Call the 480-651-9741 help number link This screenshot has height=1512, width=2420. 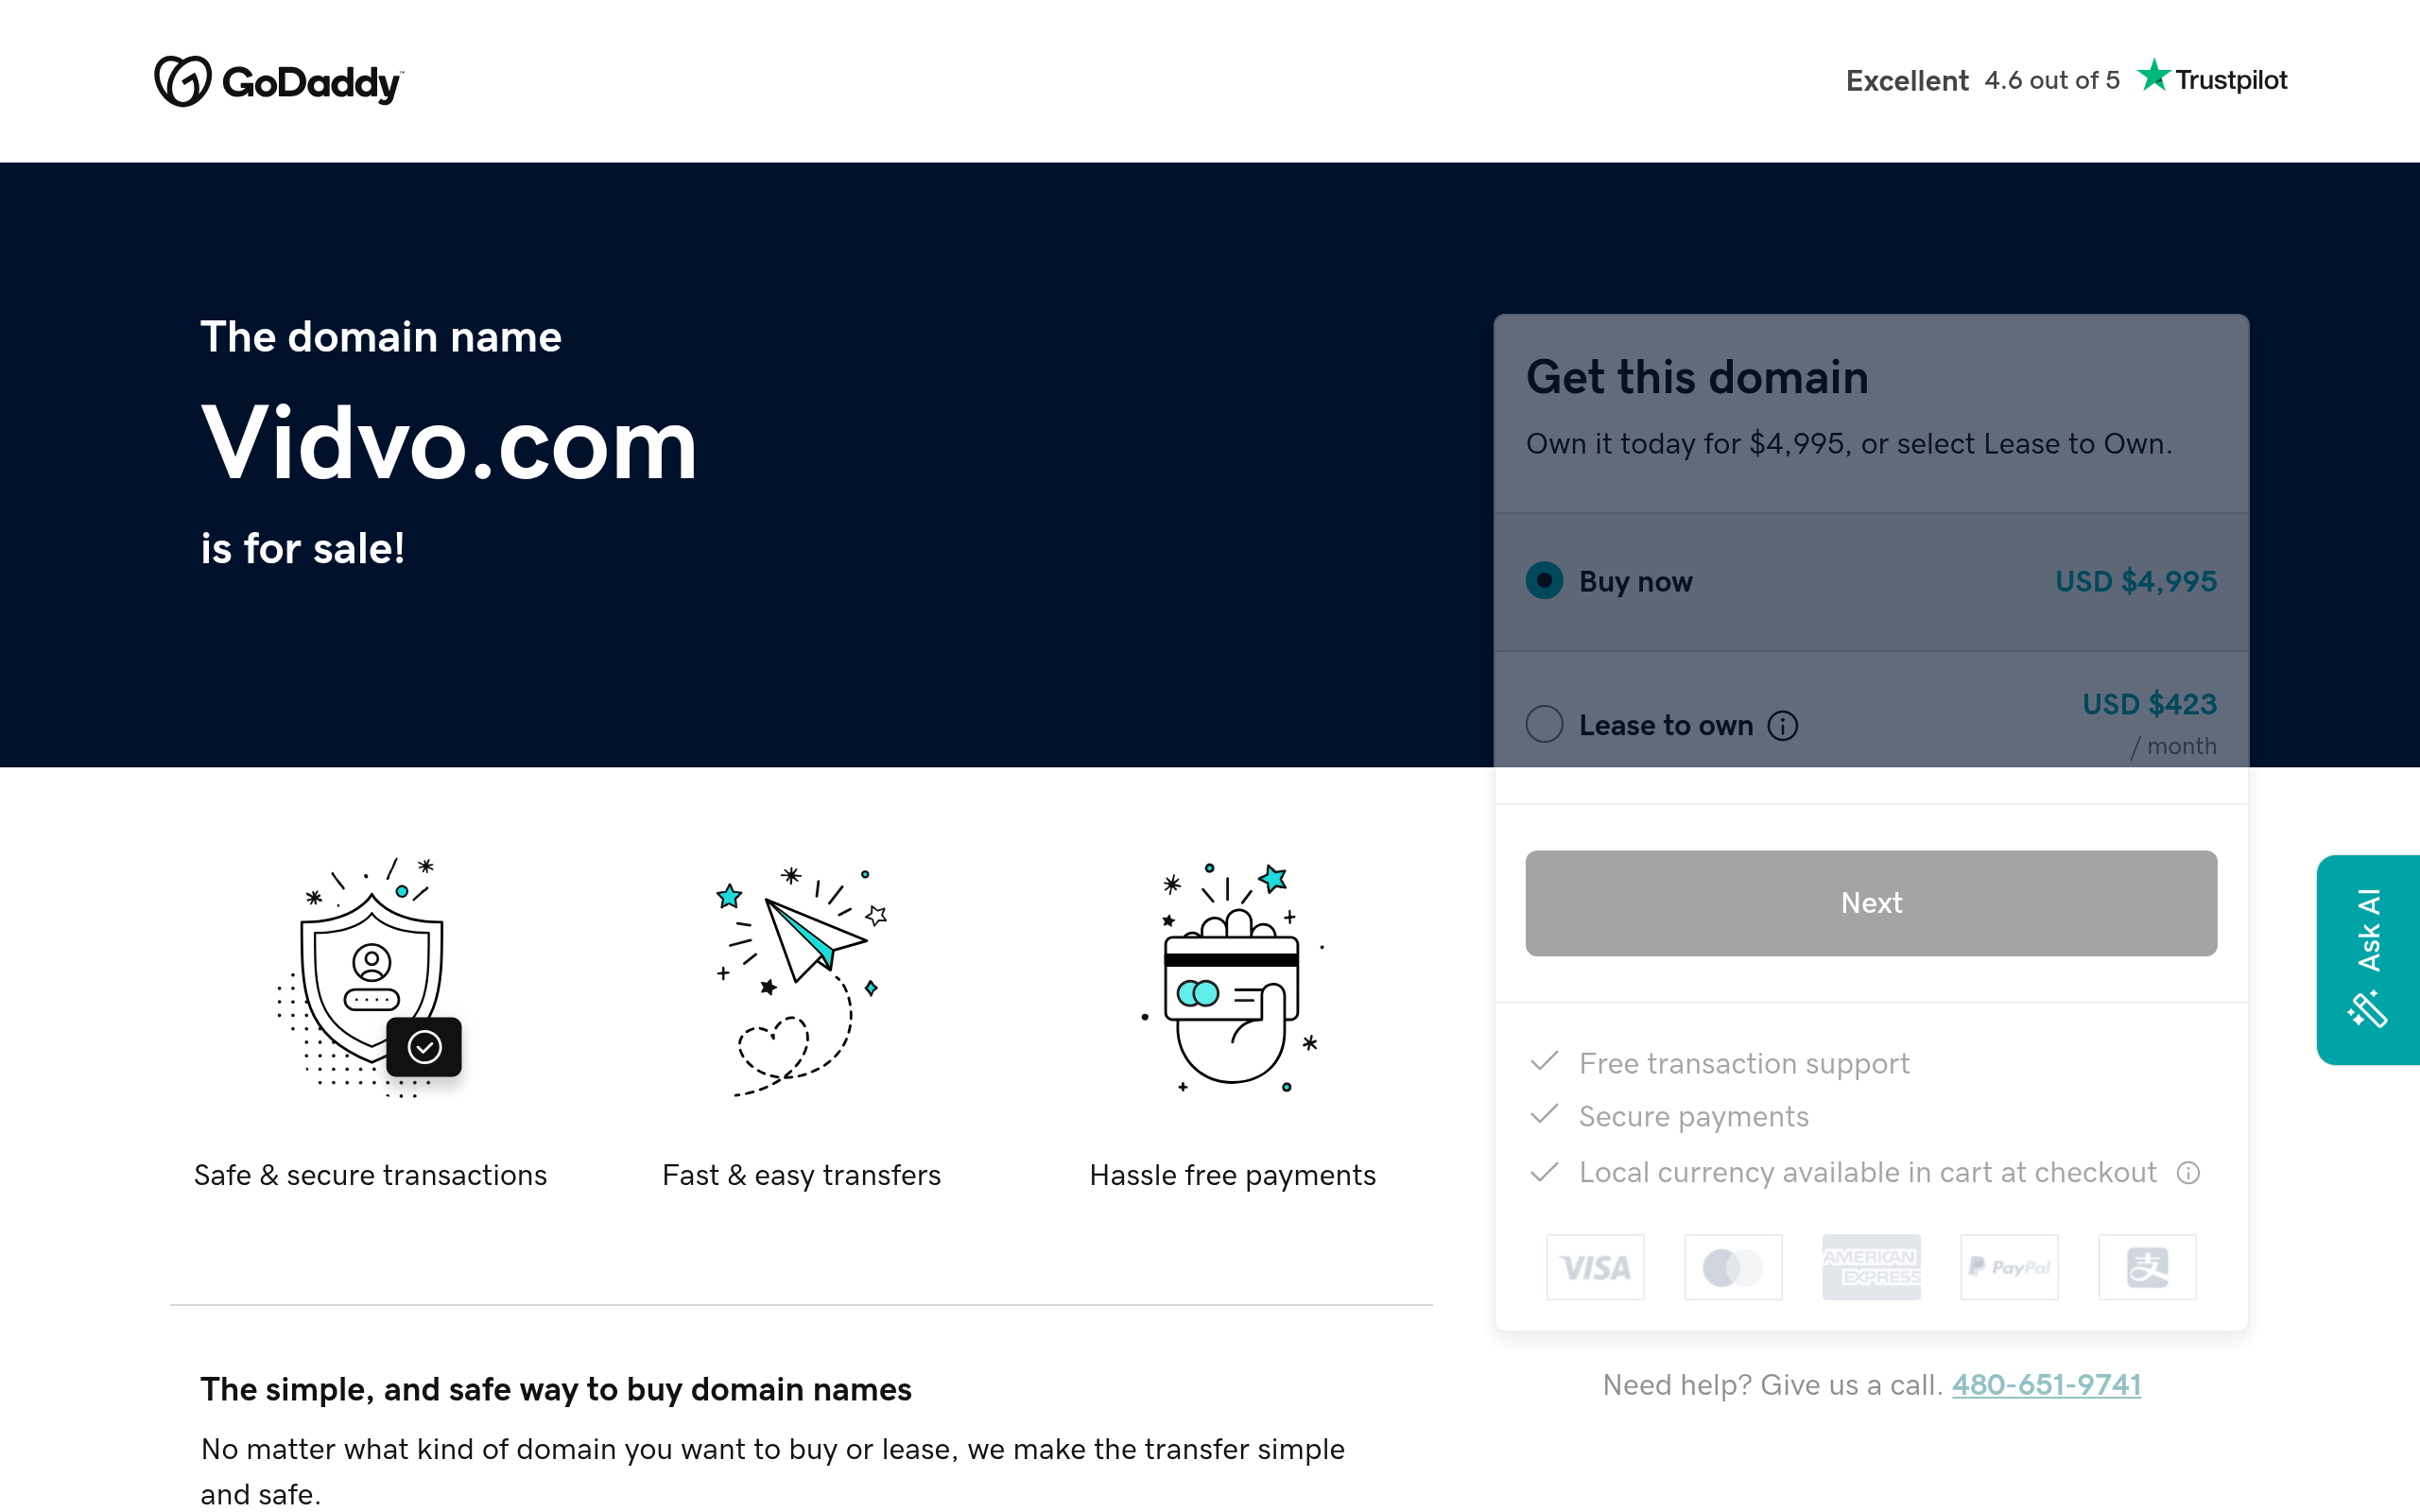[x=2046, y=1385]
